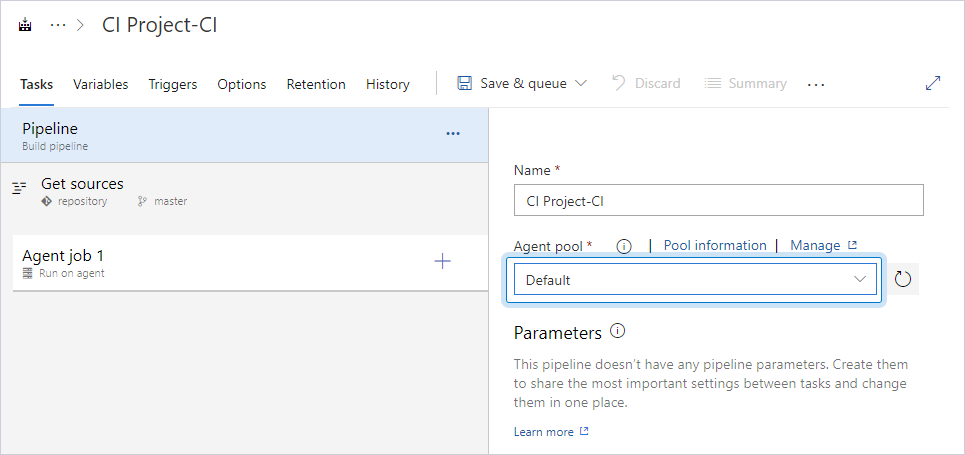
Task: Open the Pool information link
Action: (715, 245)
